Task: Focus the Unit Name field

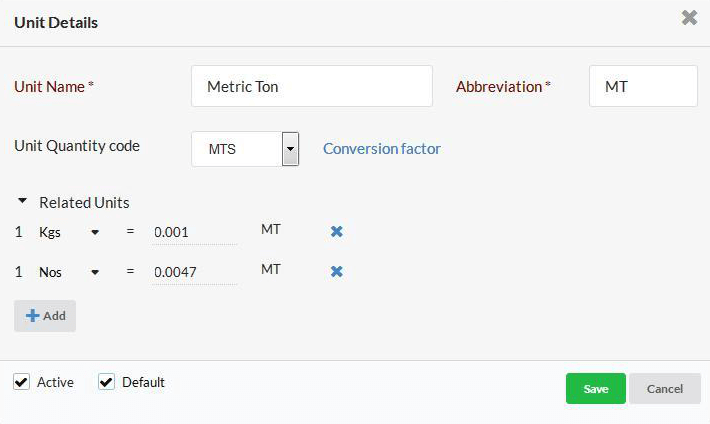Action: [312, 86]
